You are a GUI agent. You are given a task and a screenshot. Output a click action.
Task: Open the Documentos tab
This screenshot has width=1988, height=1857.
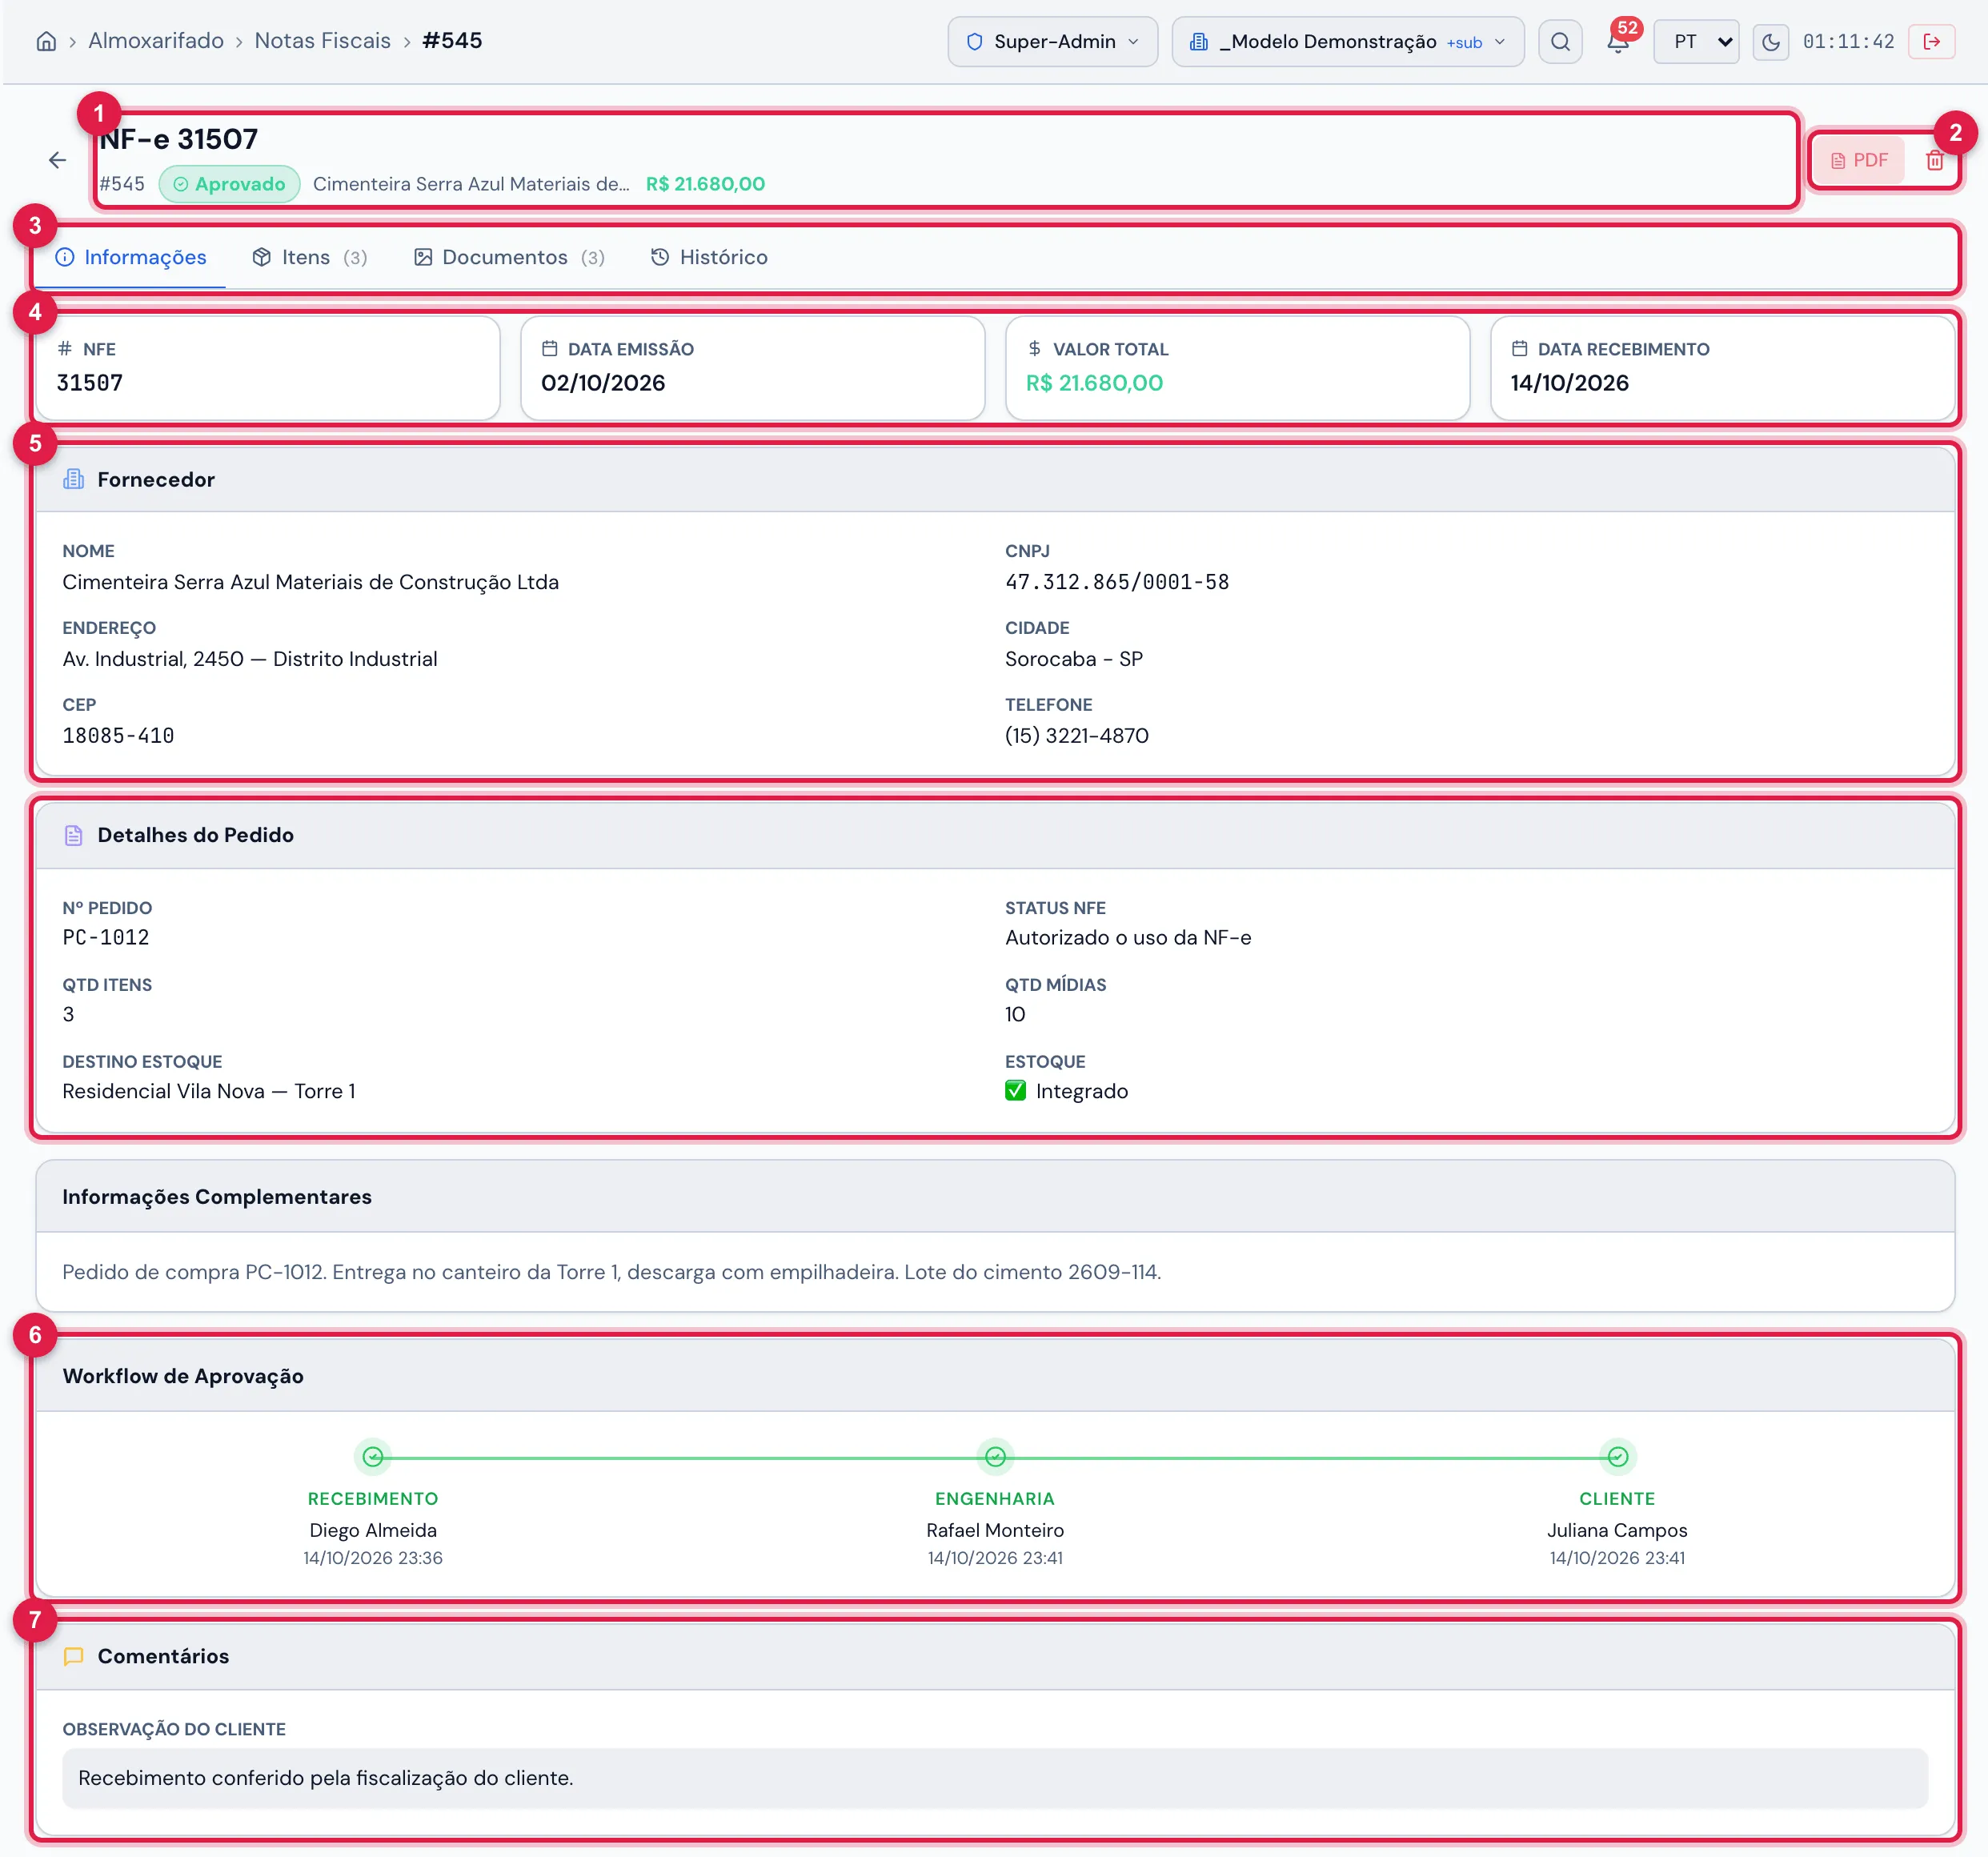click(509, 257)
